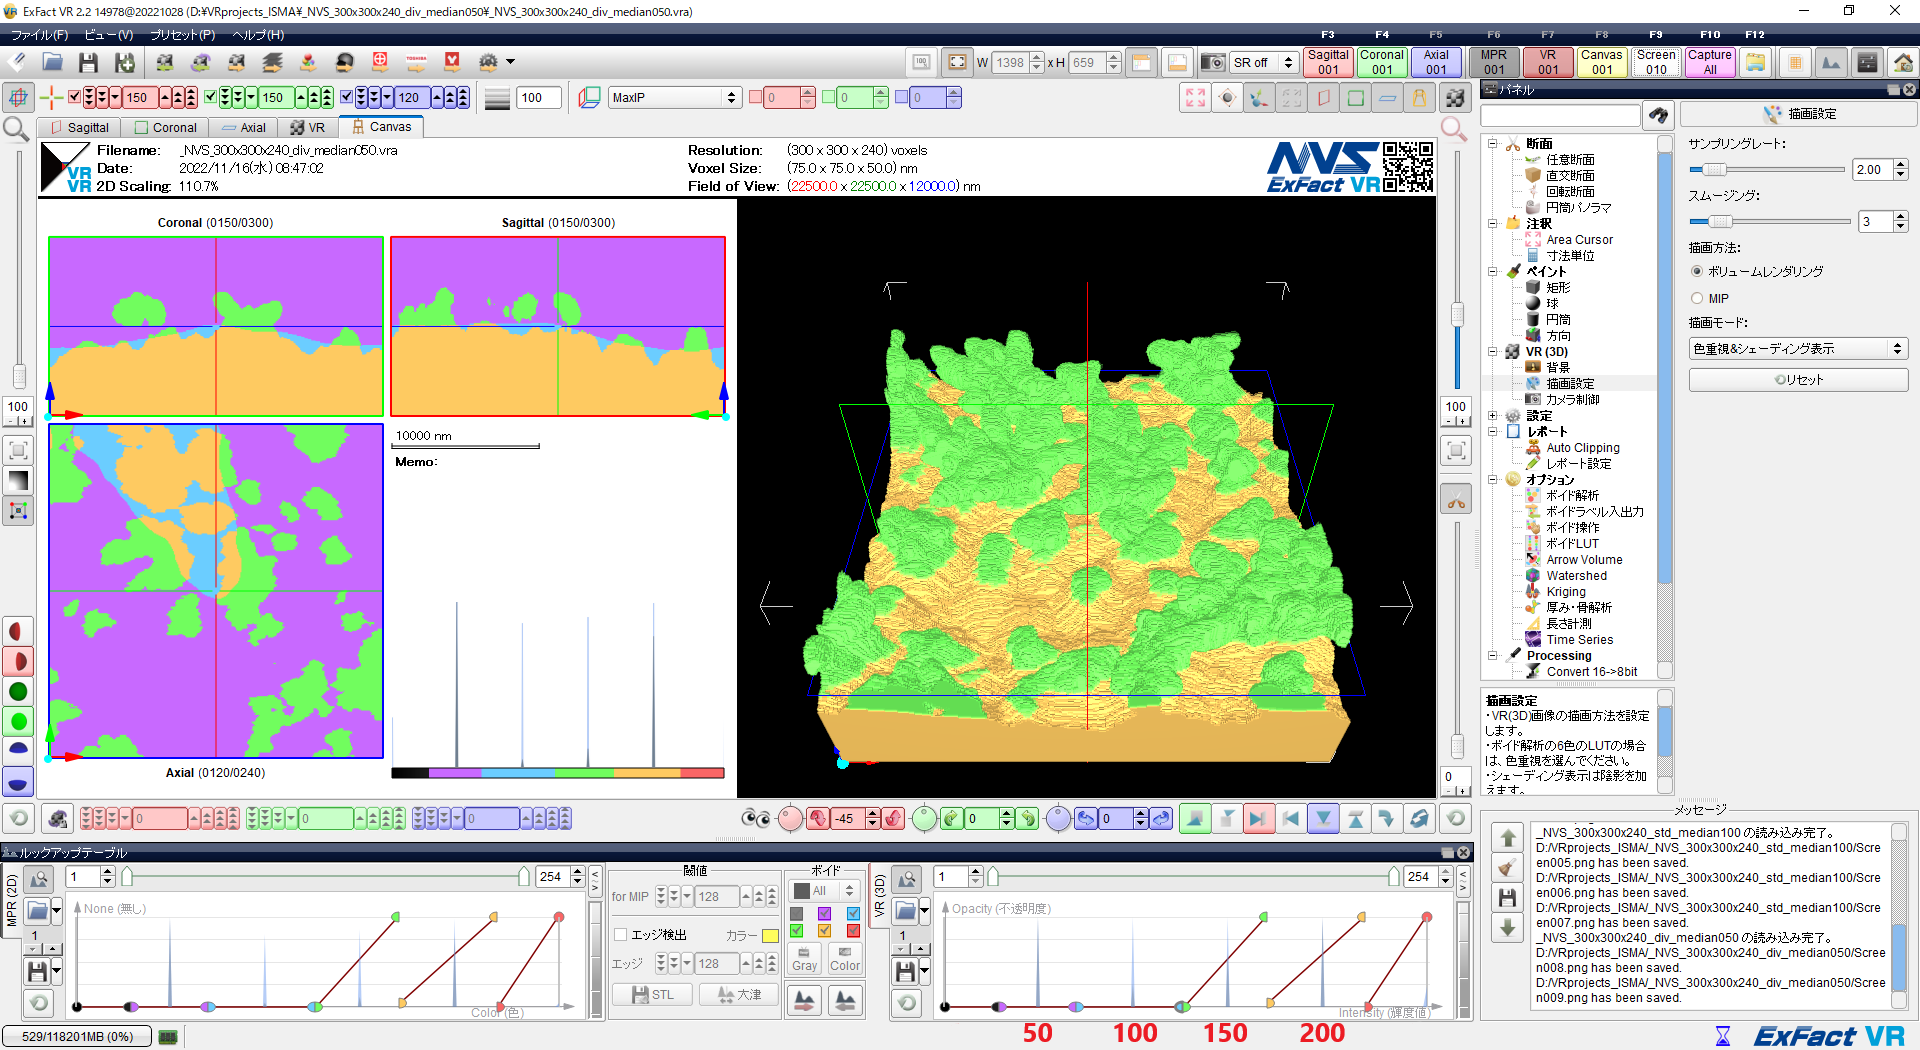Collapse the ペイント tree node
1920x1050 pixels.
click(1493, 271)
